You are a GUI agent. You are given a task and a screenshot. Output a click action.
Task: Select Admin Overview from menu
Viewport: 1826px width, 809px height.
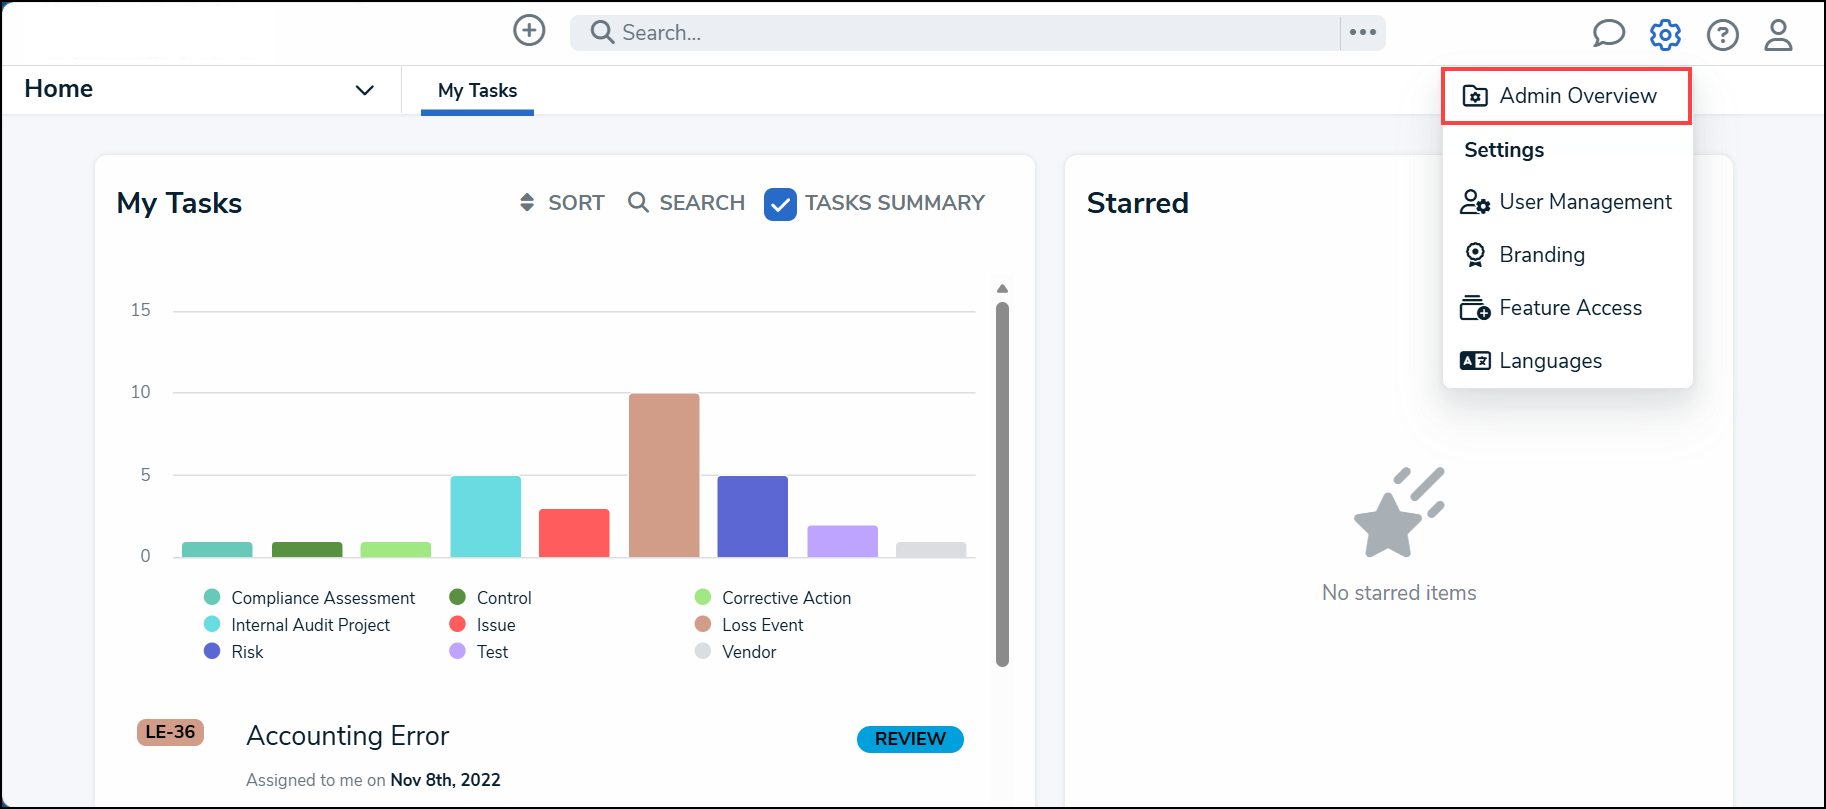pyautogui.click(x=1566, y=96)
